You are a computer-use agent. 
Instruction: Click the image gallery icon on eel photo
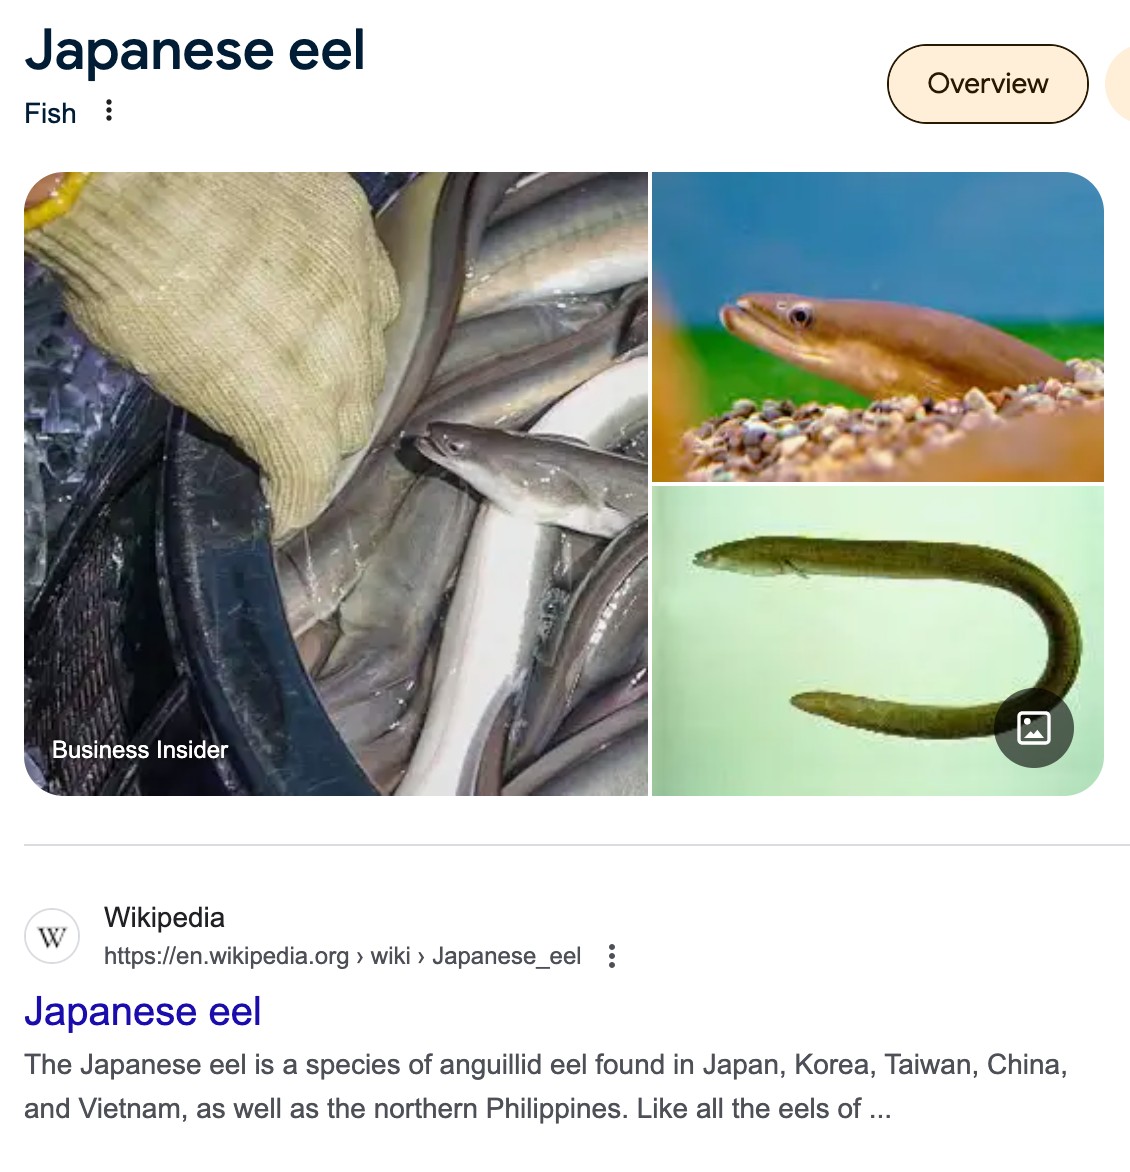click(1034, 727)
